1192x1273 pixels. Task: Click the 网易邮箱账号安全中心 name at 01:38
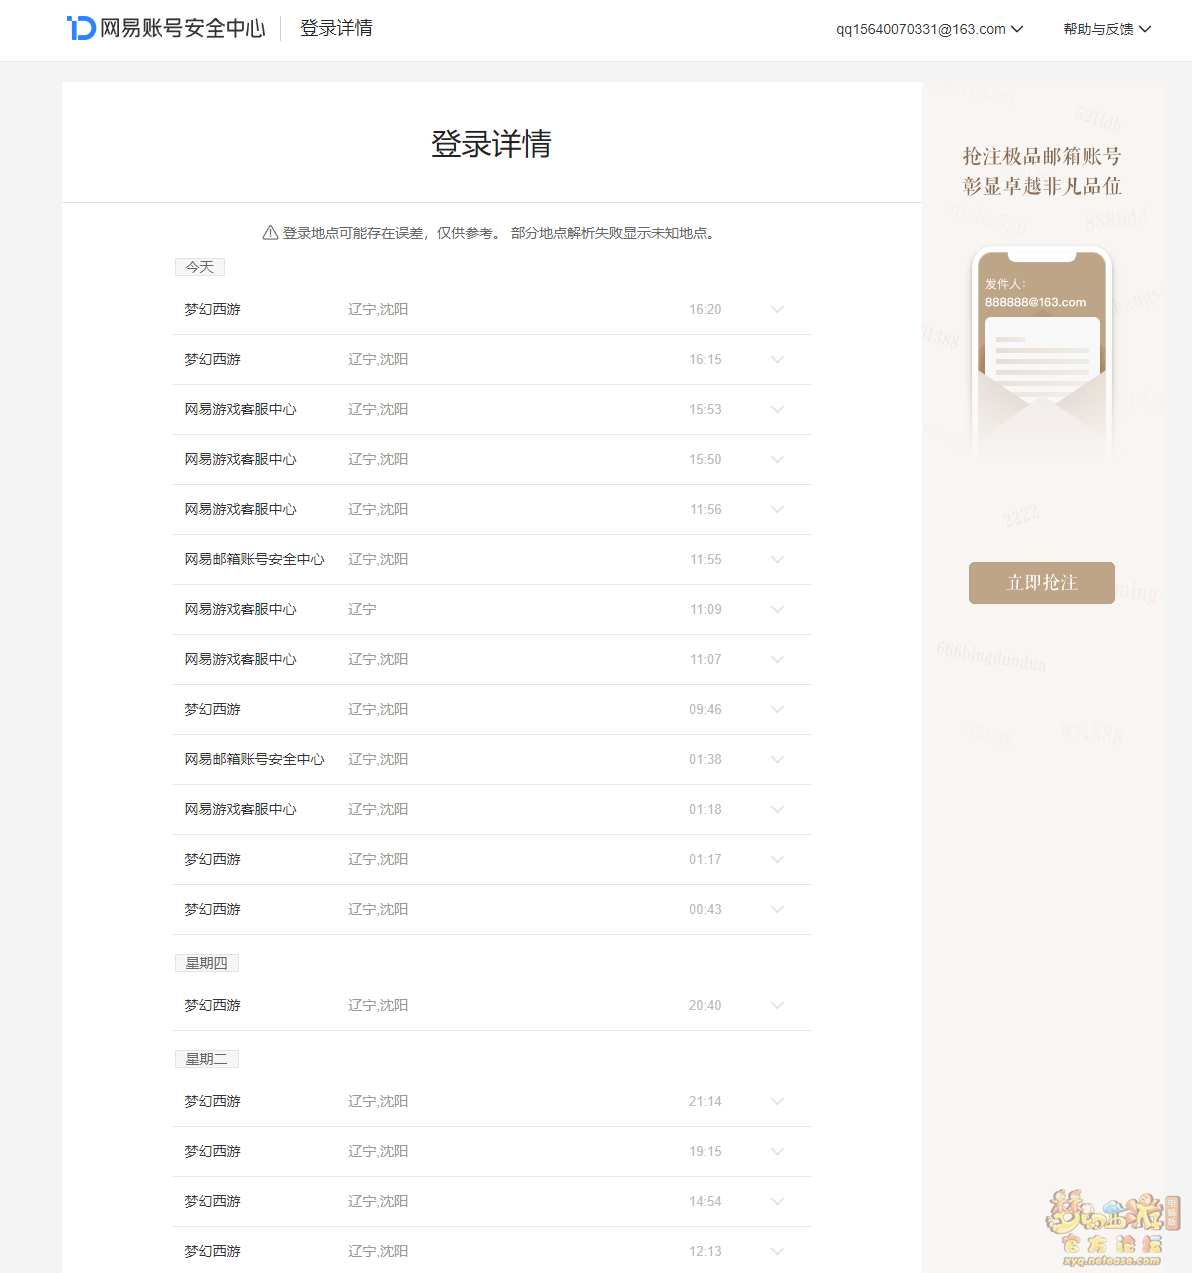click(254, 760)
